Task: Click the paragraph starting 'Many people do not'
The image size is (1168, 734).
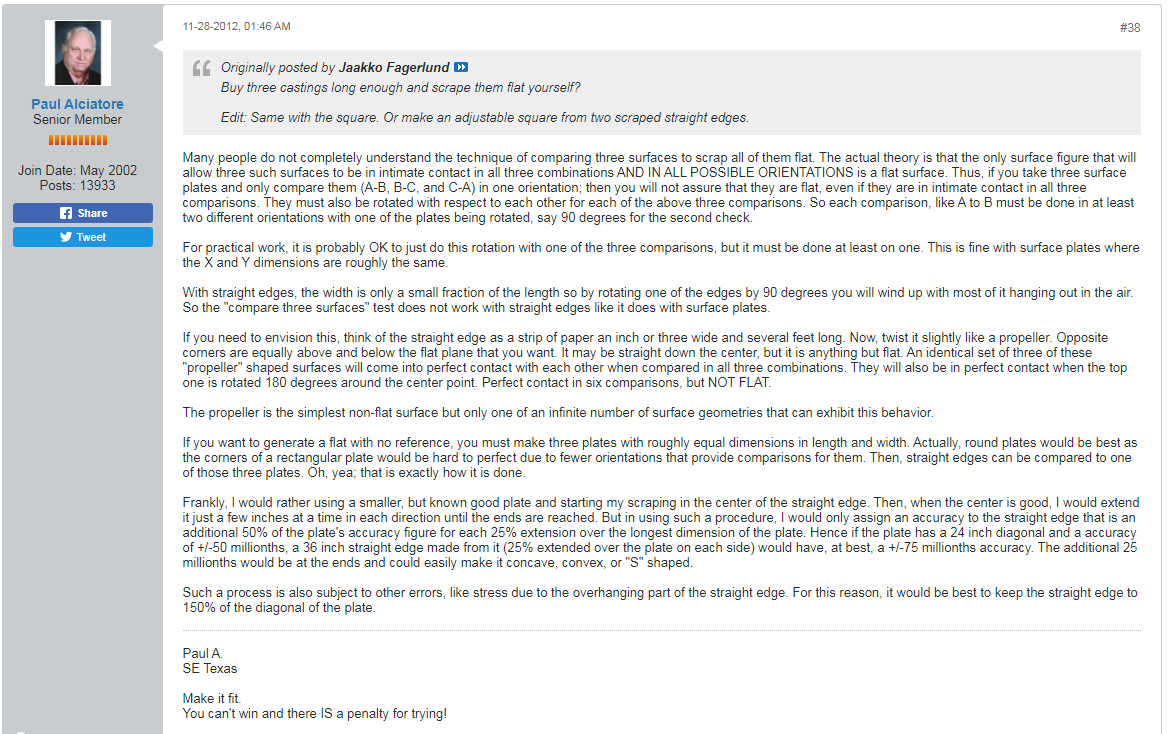Action: click(x=660, y=187)
